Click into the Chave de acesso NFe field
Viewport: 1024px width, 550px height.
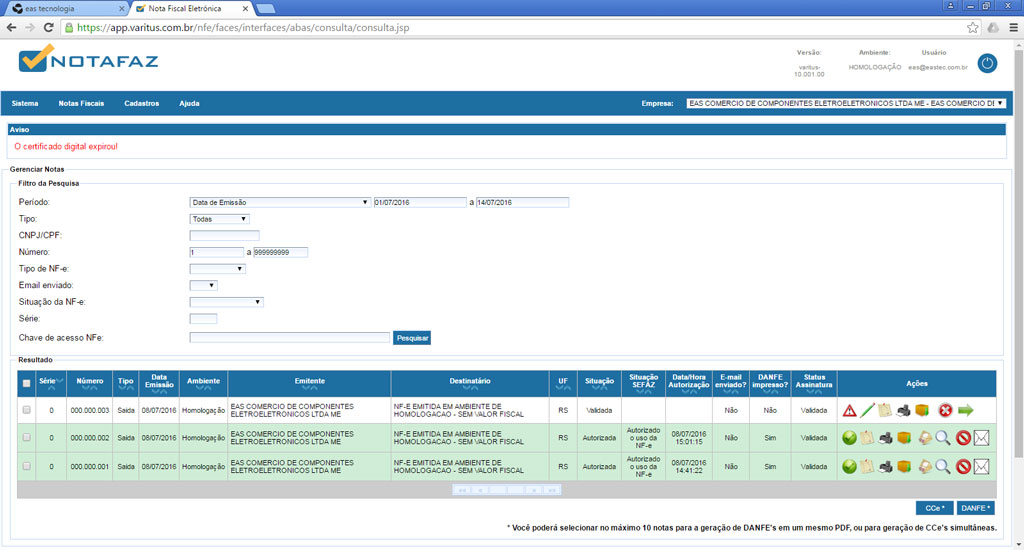click(x=289, y=338)
